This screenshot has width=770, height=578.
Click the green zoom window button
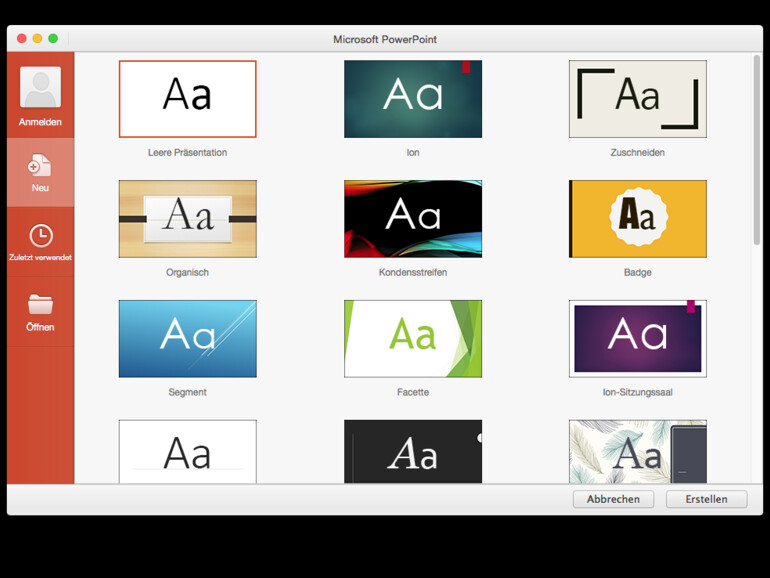53,39
